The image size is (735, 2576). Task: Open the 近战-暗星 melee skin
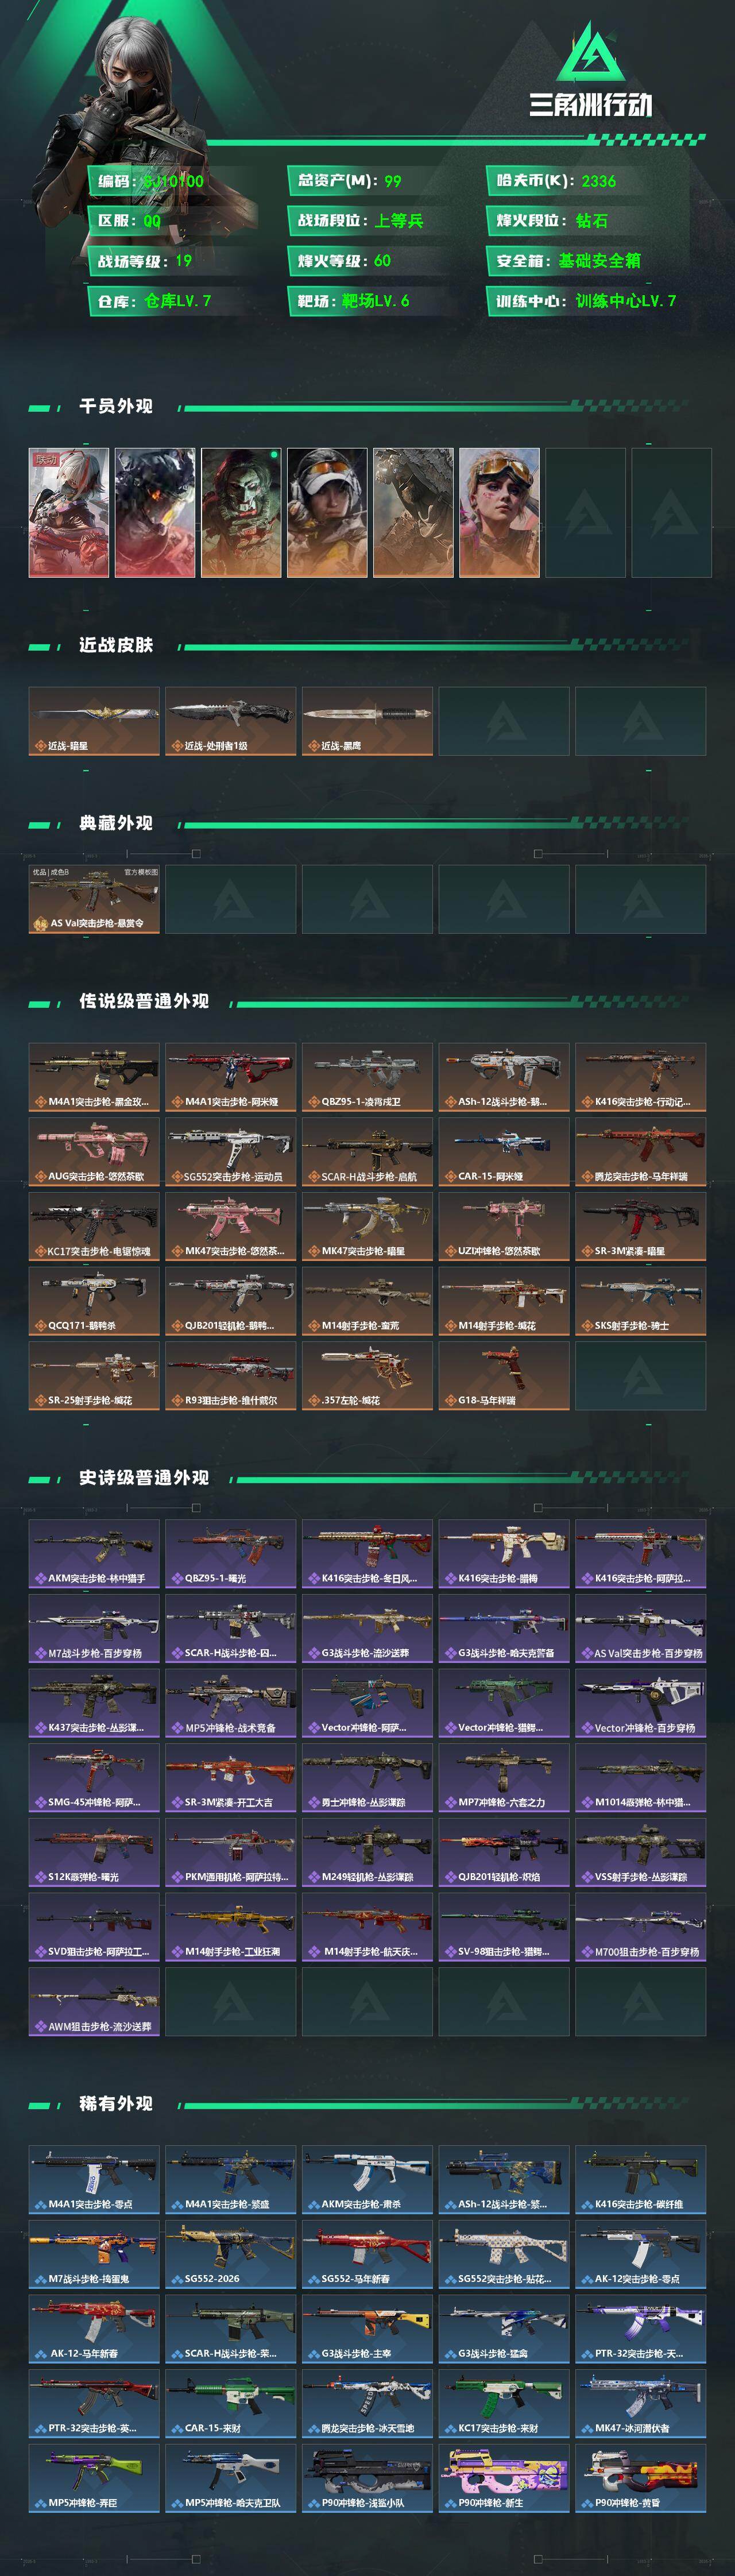[x=94, y=721]
